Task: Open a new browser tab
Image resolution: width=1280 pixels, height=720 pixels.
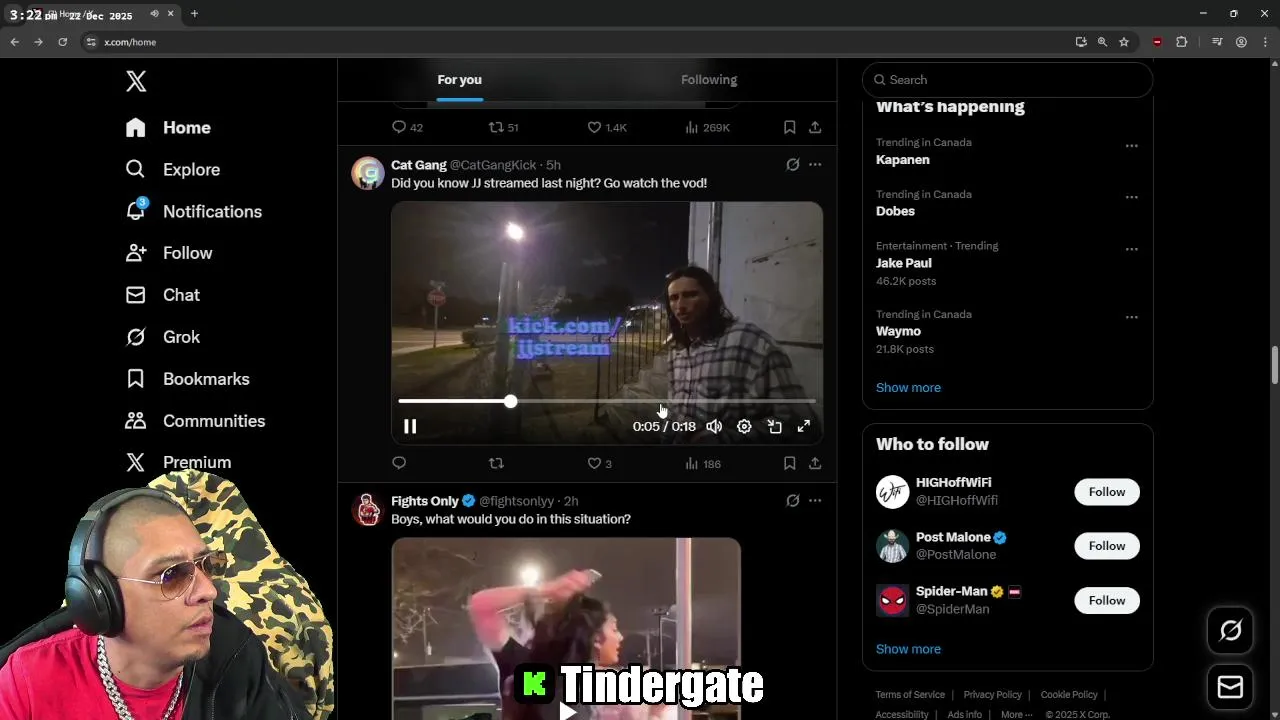Action: tap(194, 14)
